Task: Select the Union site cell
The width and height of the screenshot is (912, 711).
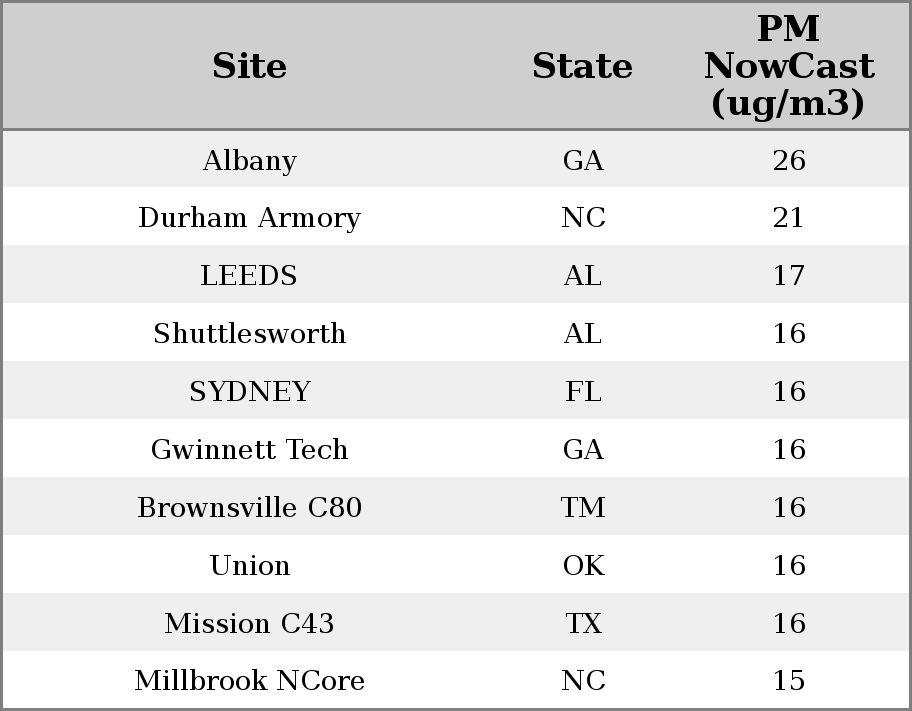Action: [x=250, y=565]
